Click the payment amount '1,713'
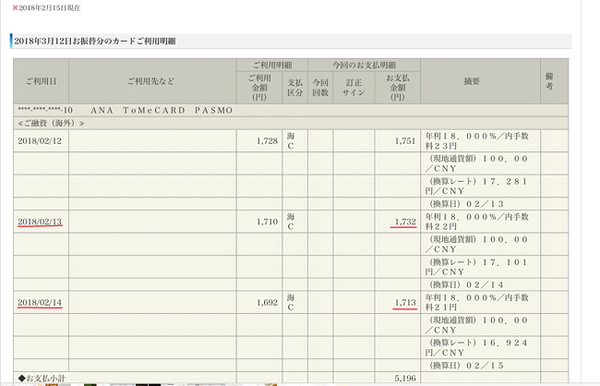This screenshot has height=386, width=600. 405,302
